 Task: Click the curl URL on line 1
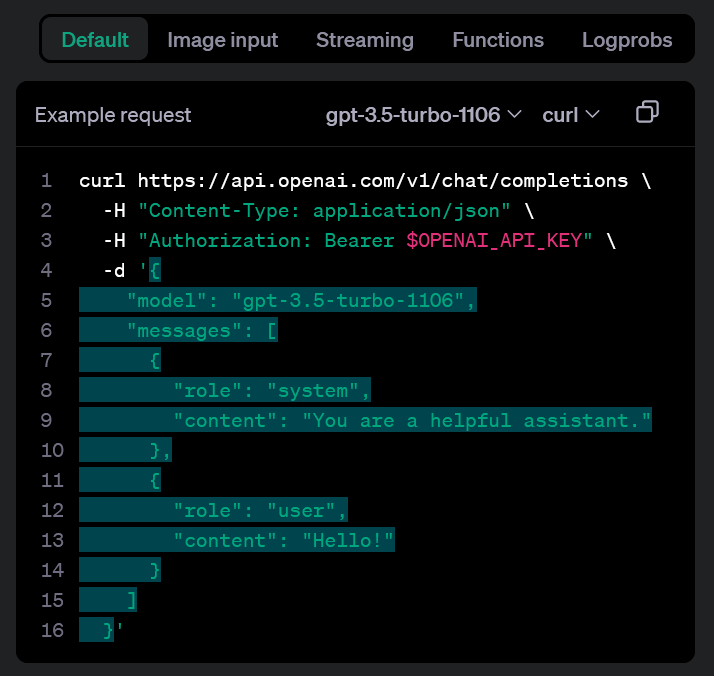(383, 181)
